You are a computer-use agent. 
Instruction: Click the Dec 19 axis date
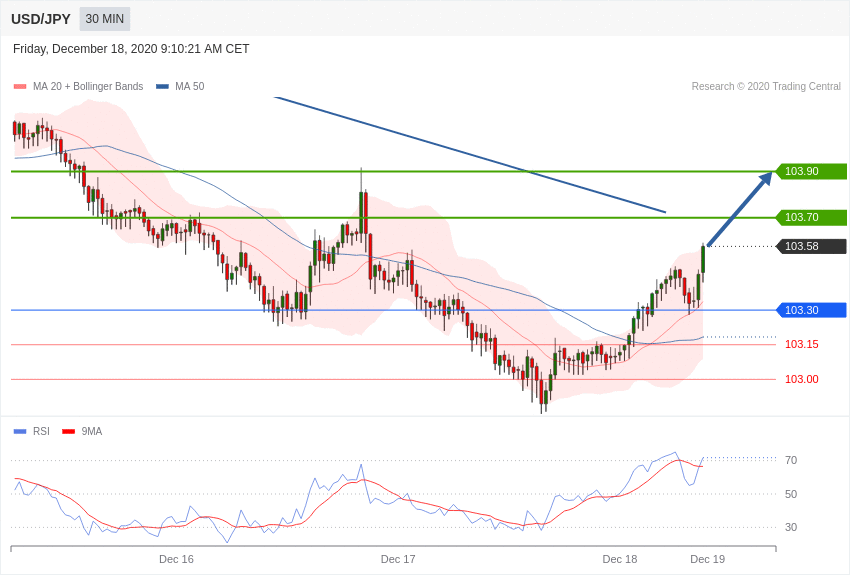point(707,559)
